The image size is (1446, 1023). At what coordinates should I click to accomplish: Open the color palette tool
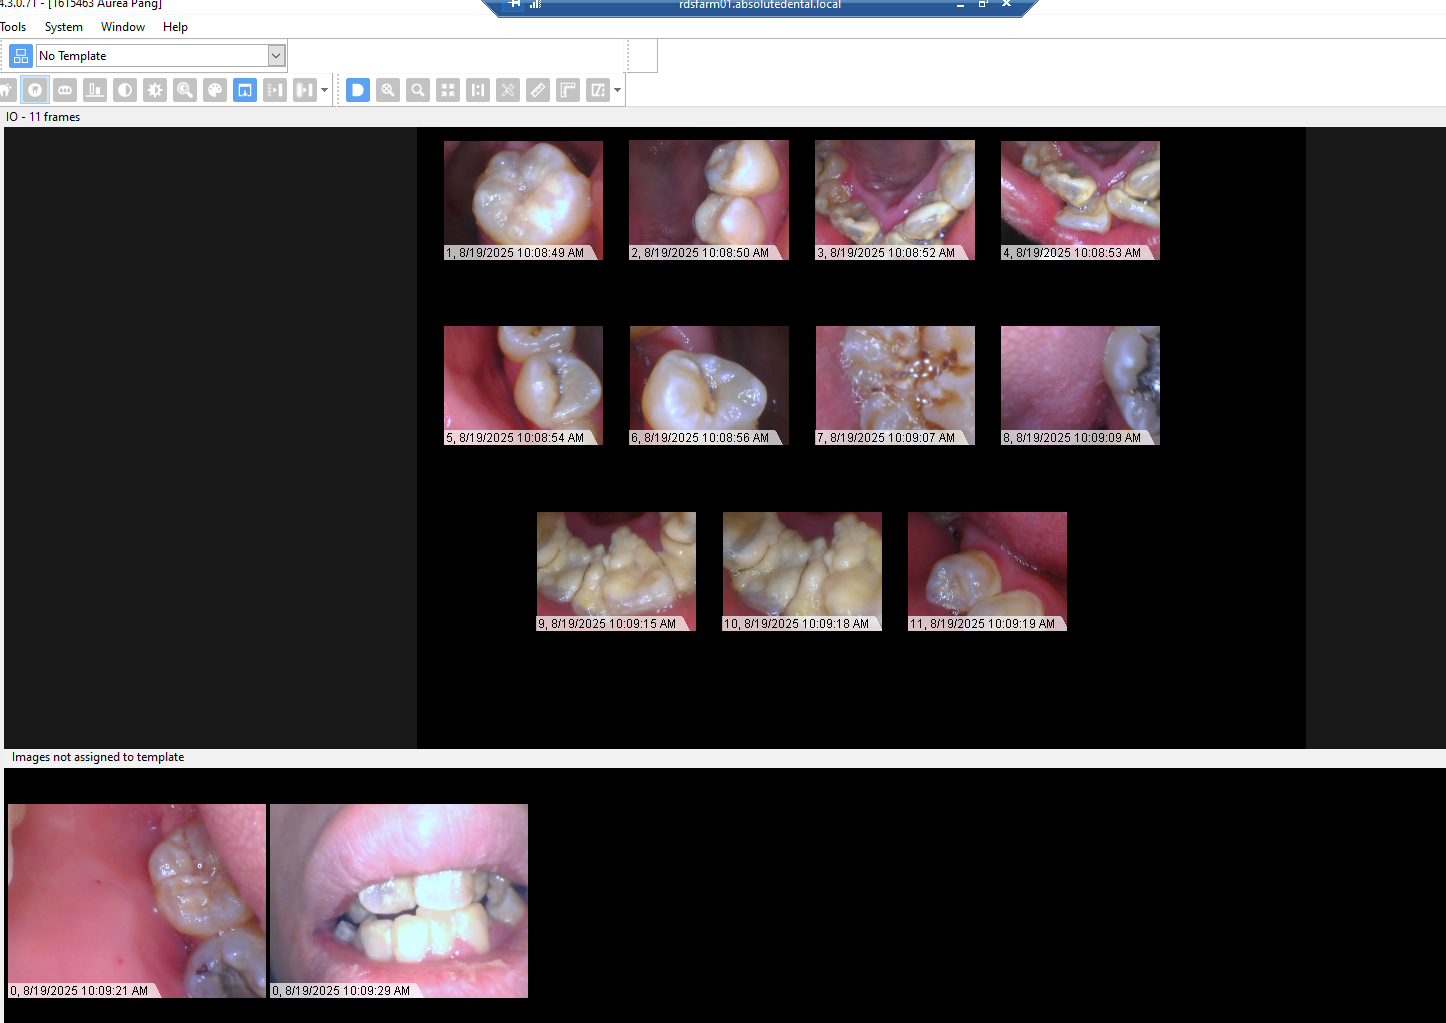215,90
